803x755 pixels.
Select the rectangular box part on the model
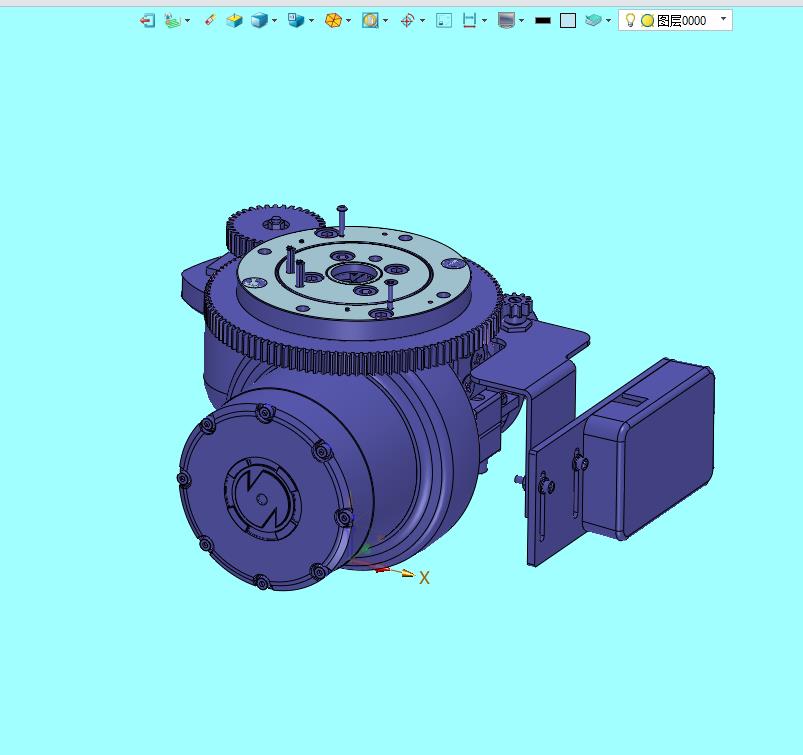coord(649,449)
